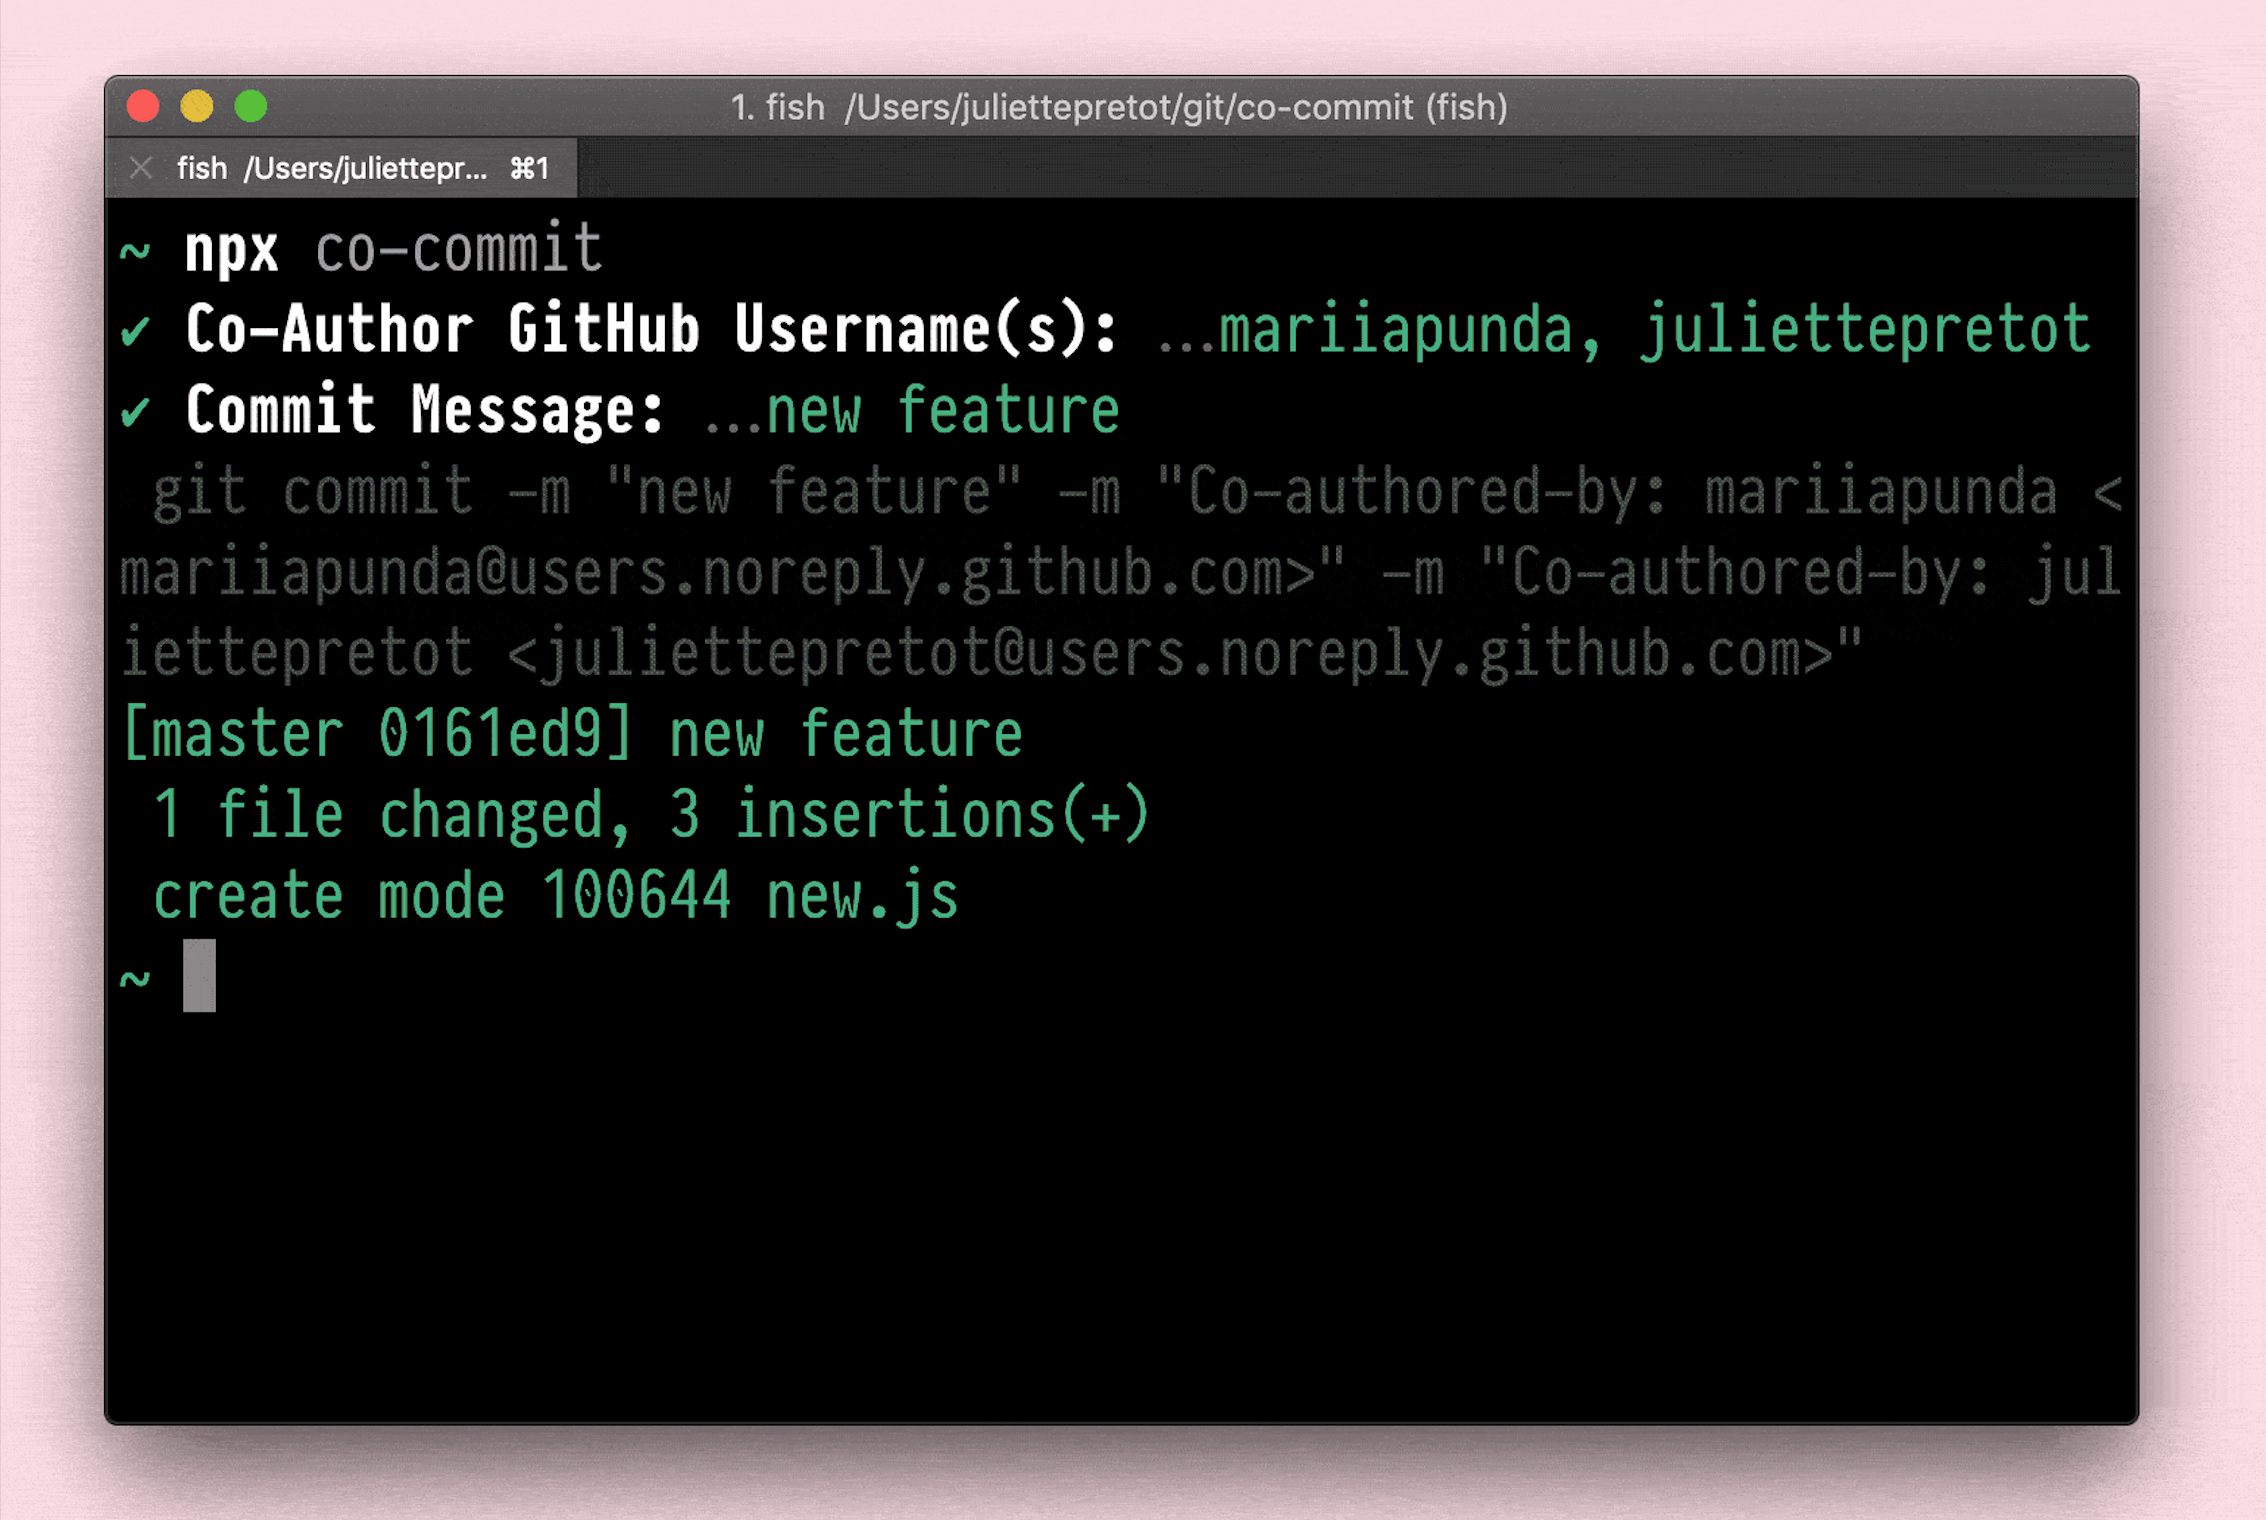Click the red close window button
Screen dimensions: 2266x1520
tap(144, 106)
